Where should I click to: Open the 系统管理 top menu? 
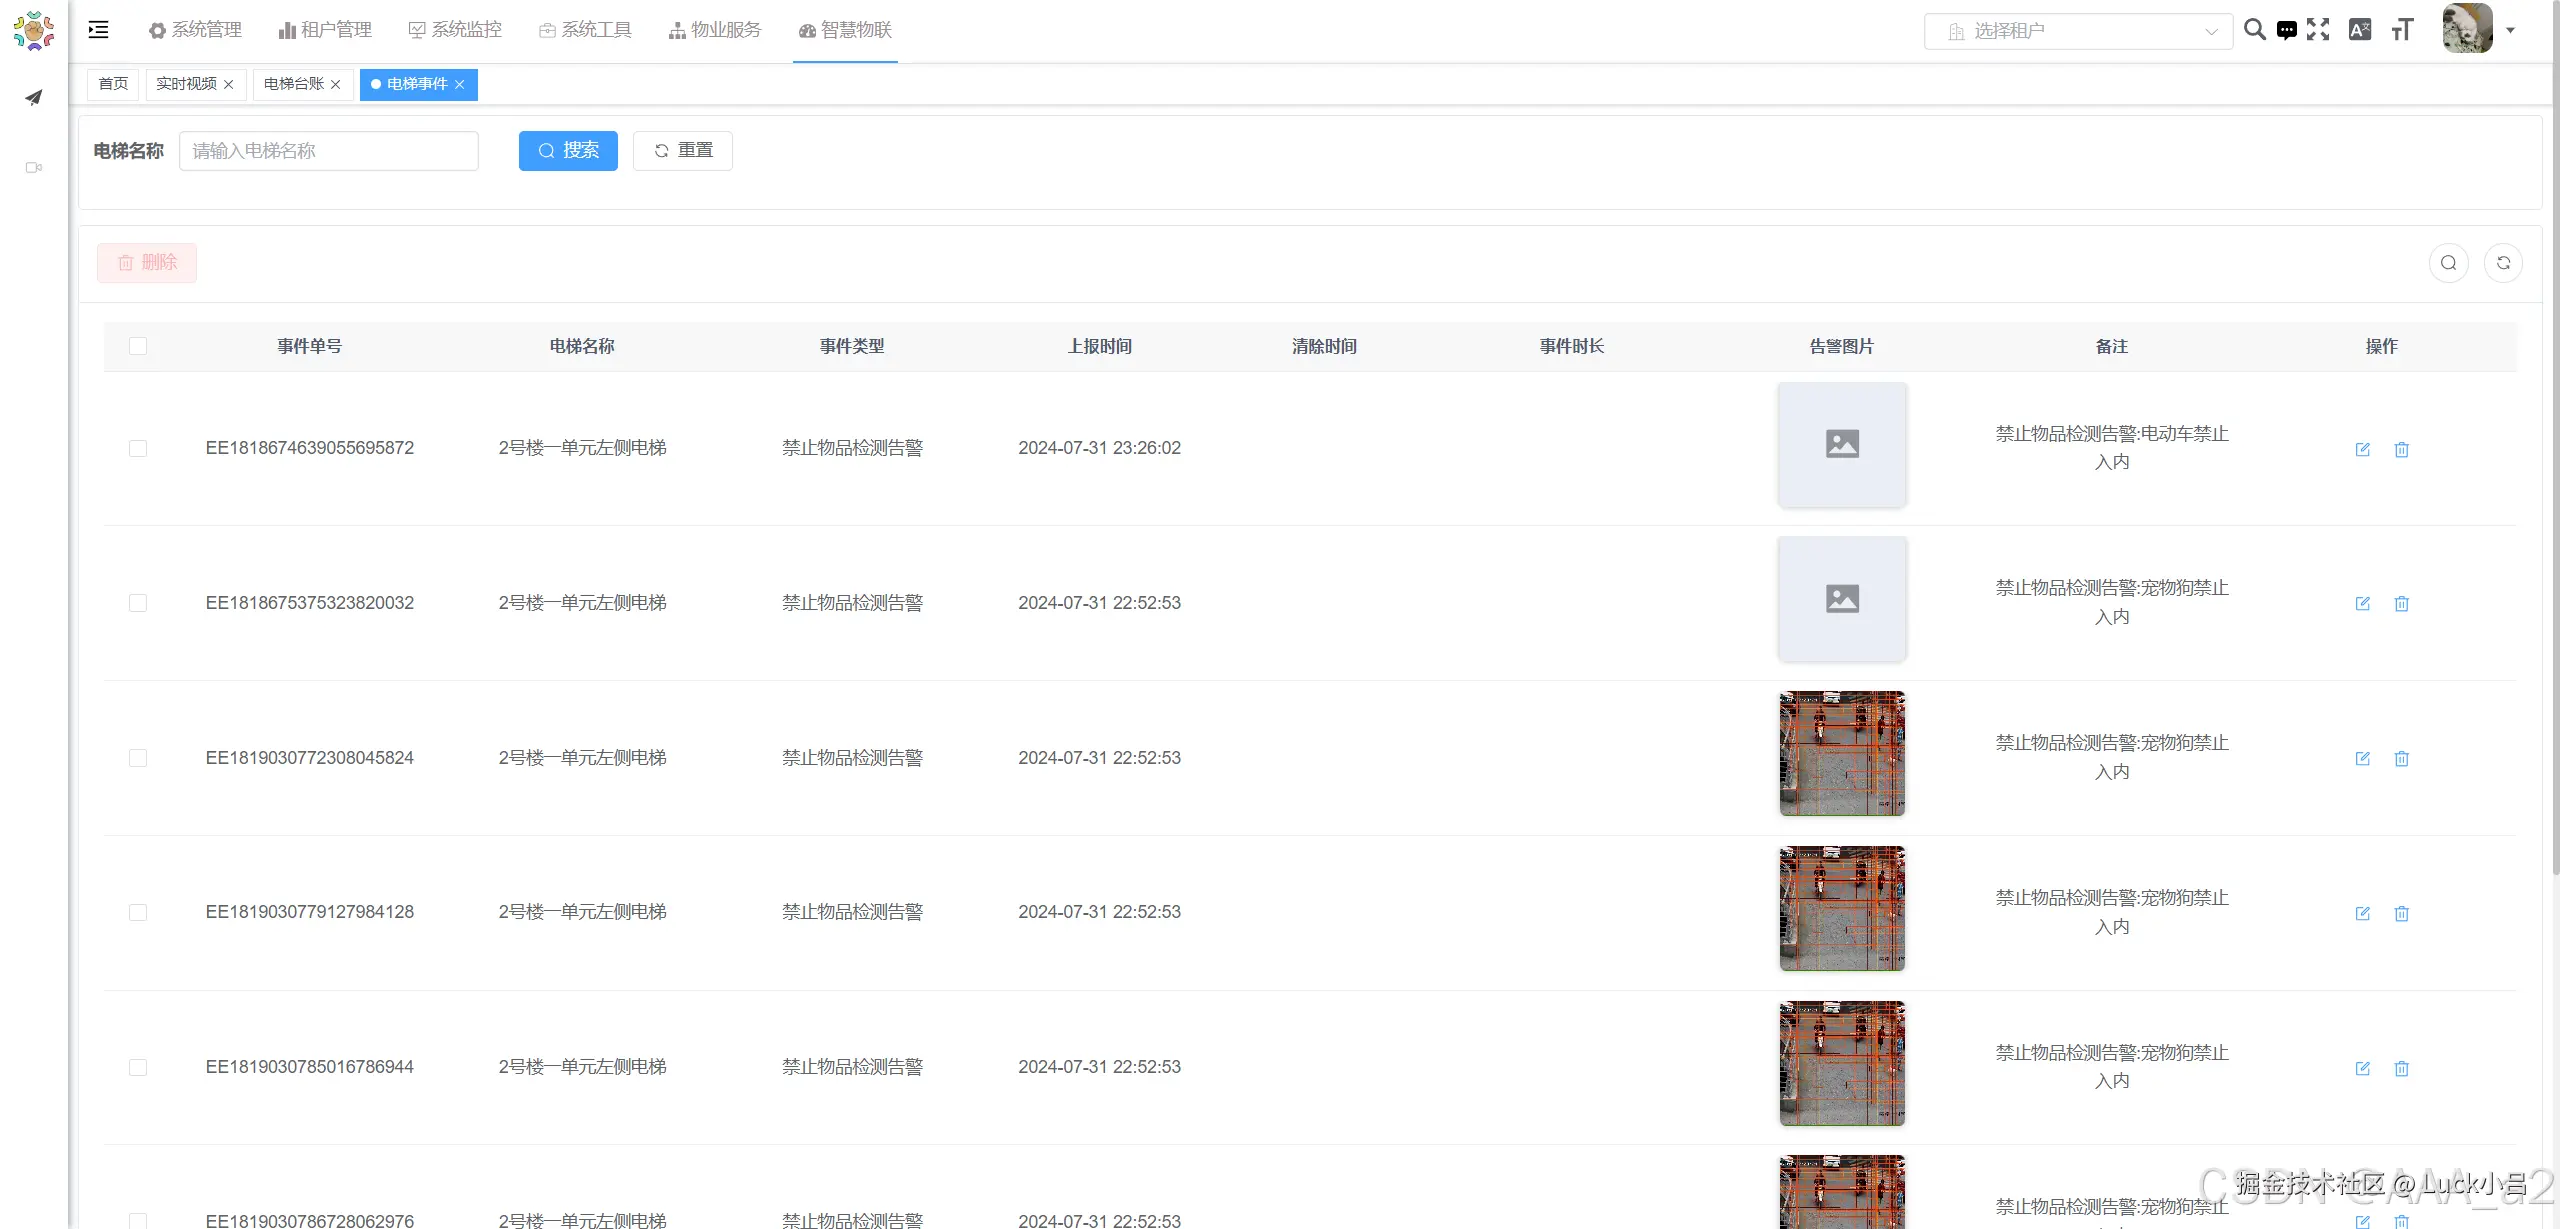click(x=195, y=30)
